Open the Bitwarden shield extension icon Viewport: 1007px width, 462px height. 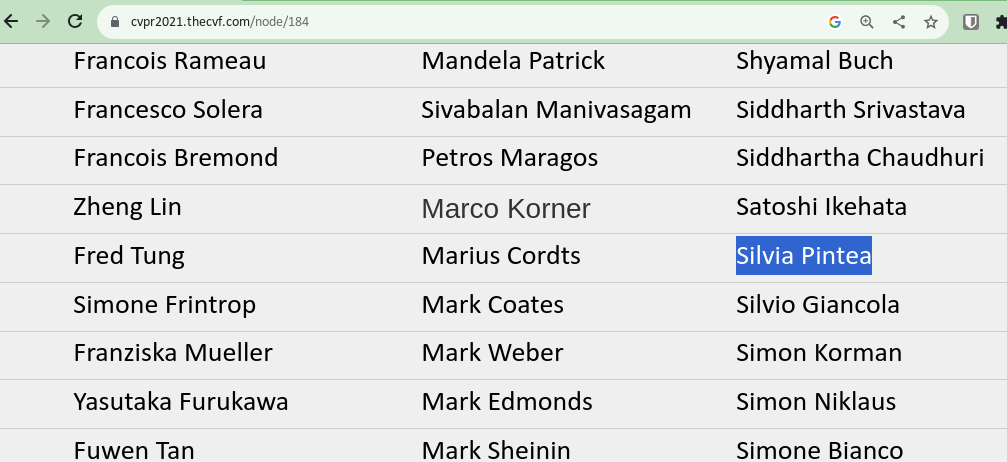tap(970, 22)
